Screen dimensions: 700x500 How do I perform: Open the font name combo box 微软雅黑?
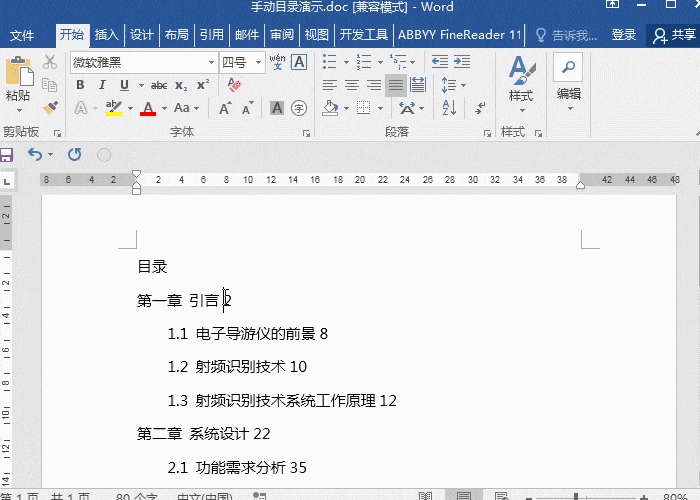(144, 62)
